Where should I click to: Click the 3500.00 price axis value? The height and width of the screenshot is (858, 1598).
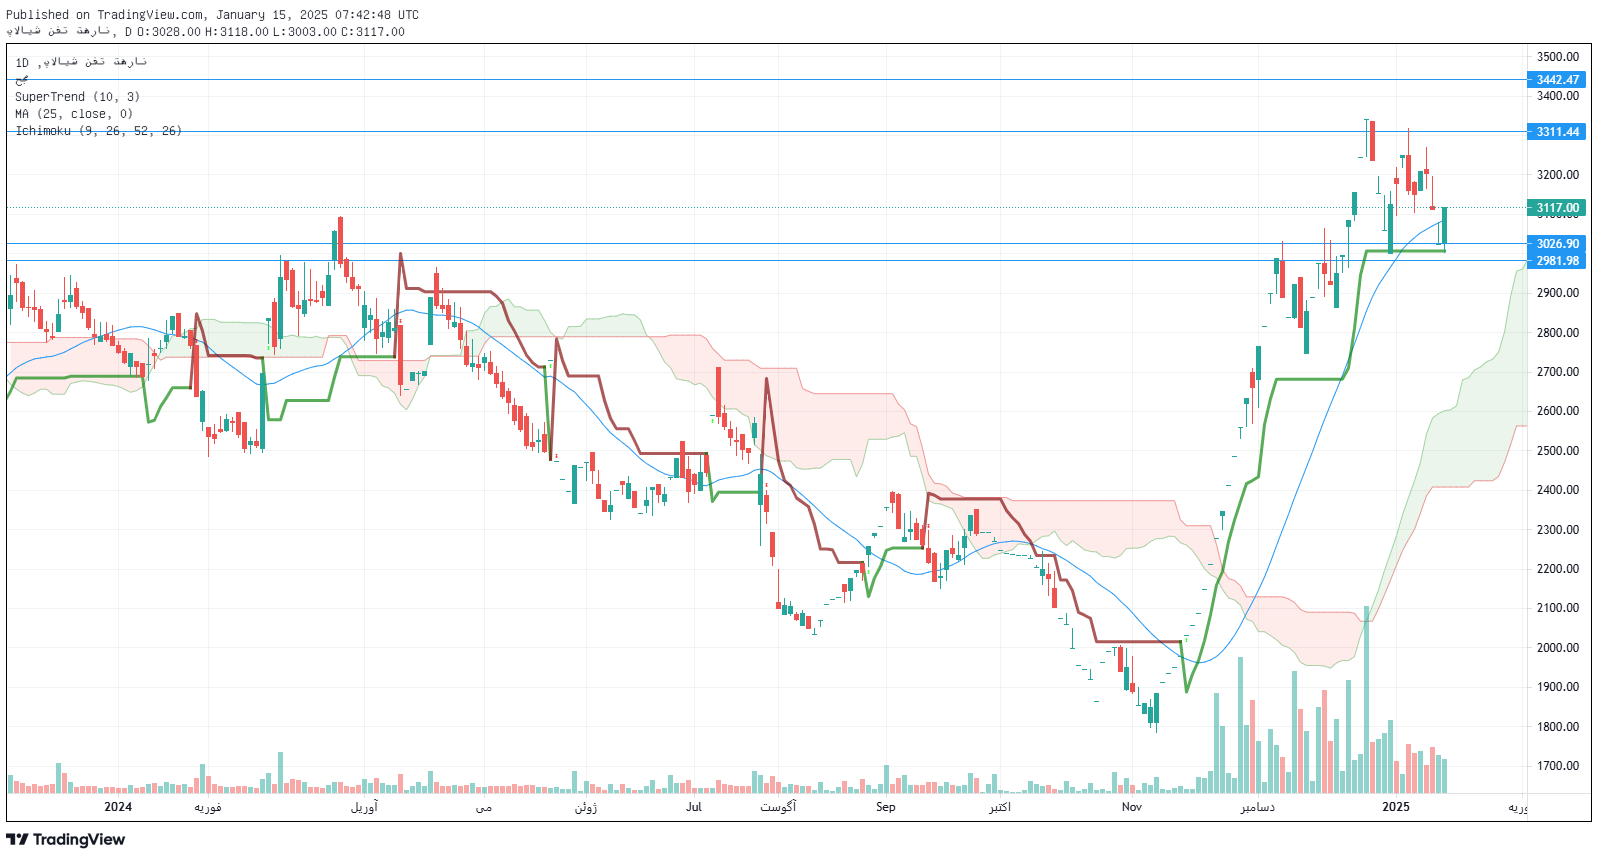coord(1558,57)
